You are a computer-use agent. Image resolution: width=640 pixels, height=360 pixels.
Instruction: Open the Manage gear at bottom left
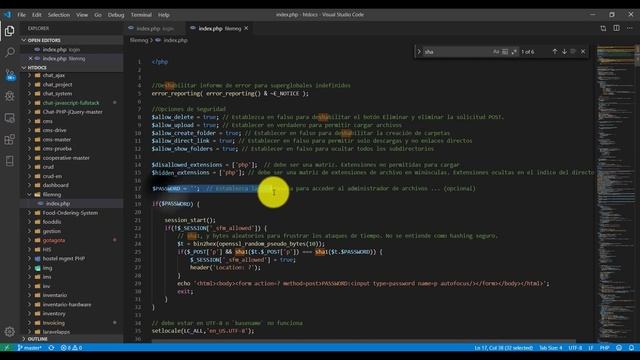click(9, 331)
